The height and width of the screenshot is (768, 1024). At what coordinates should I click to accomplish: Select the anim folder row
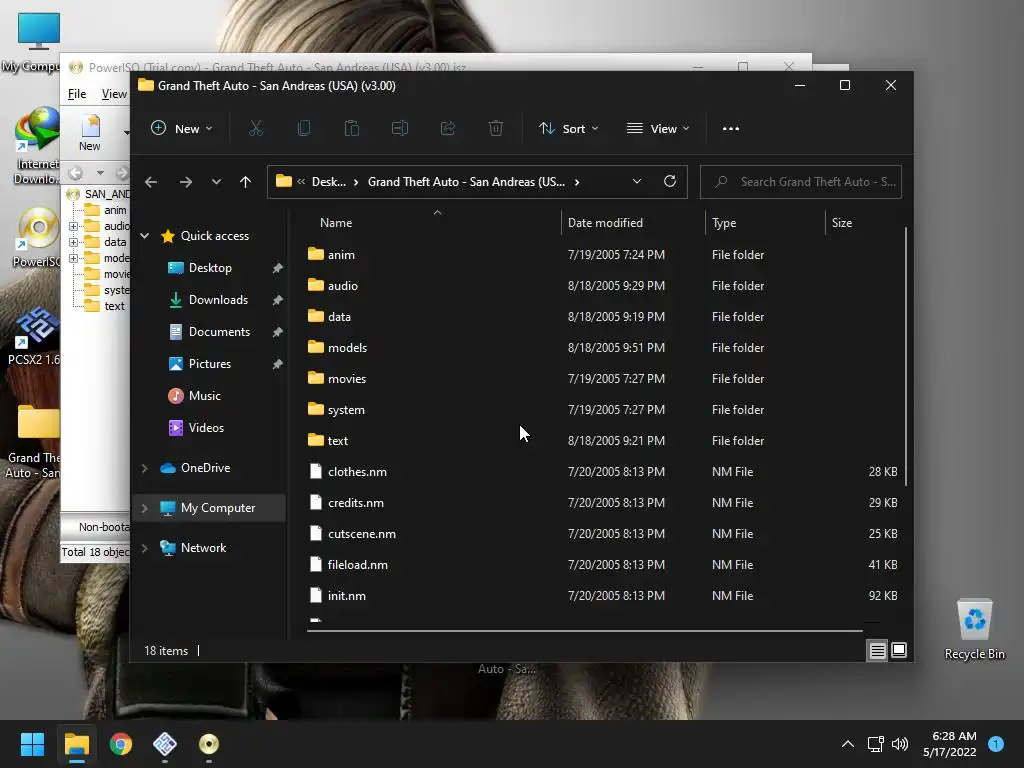click(x=604, y=255)
